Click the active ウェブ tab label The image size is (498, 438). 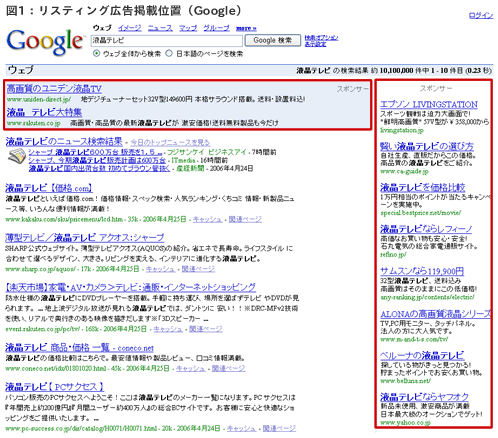pyautogui.click(x=102, y=28)
